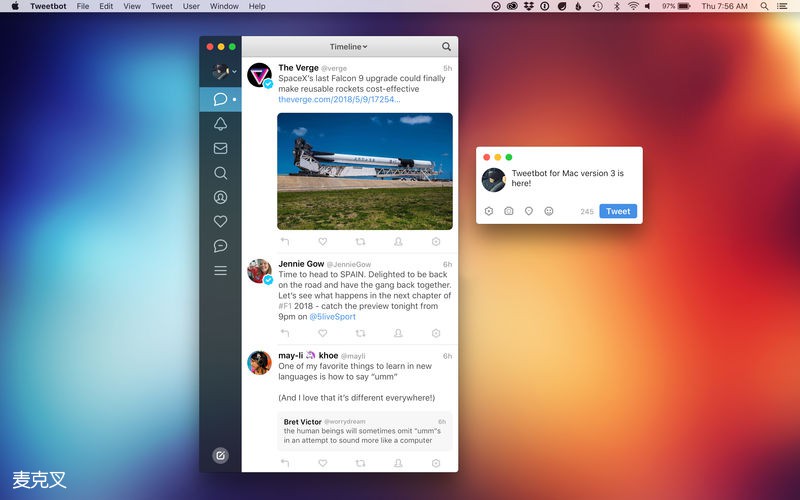Click the search magnifier in Timeline header
Viewport: 800px width, 500px height.
pos(446,46)
